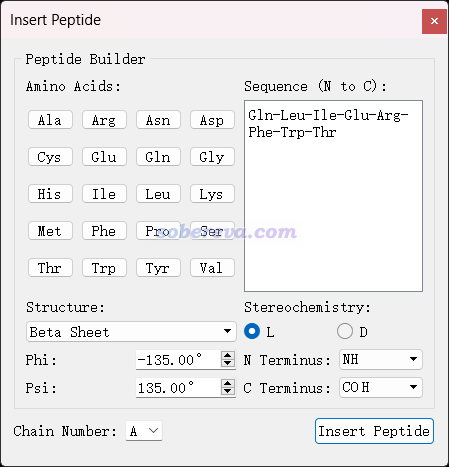Open the Chain Number selector
Image resolution: width=449 pixels, height=467 pixels.
[x=144, y=431]
